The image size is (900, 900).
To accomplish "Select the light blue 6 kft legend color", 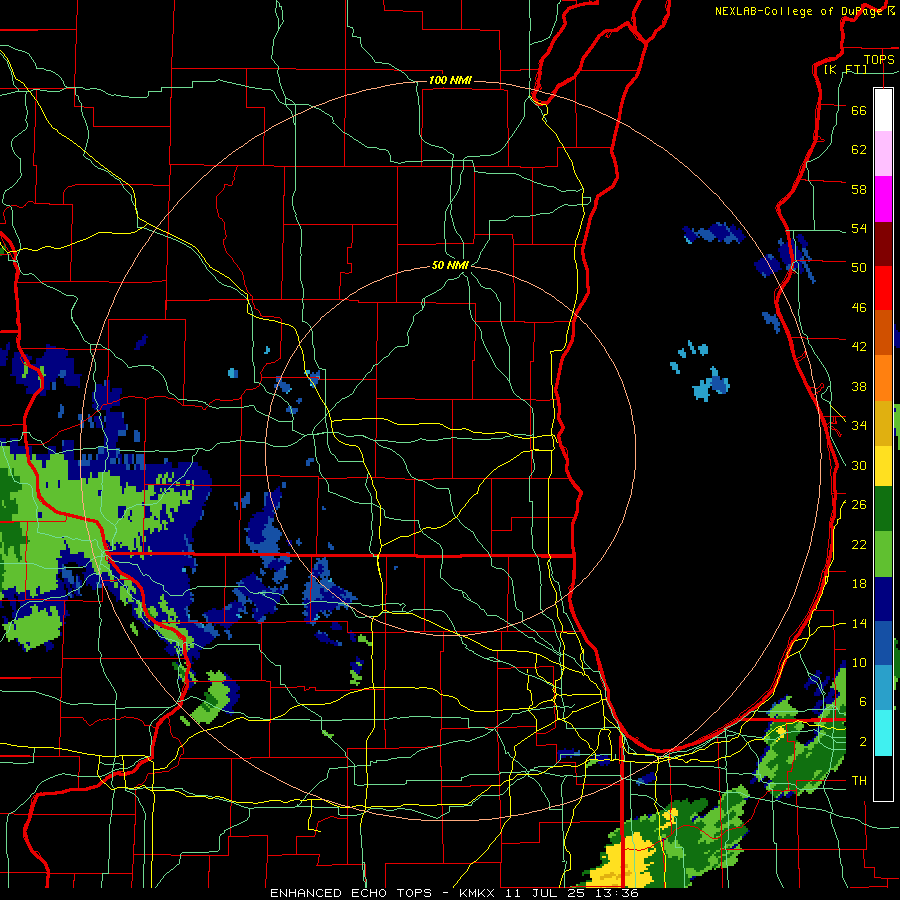I will coord(883,688).
